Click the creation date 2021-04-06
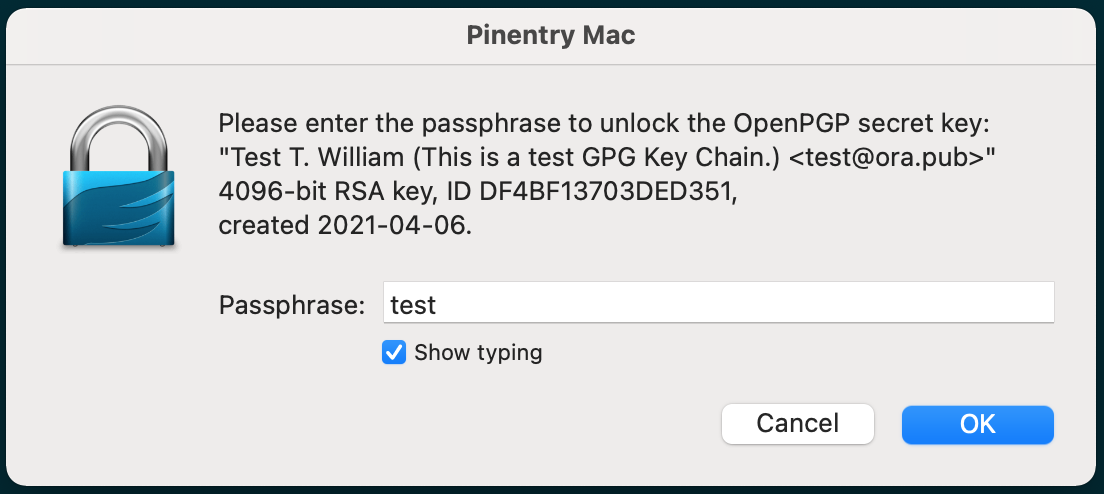This screenshot has width=1104, height=494. tap(394, 226)
